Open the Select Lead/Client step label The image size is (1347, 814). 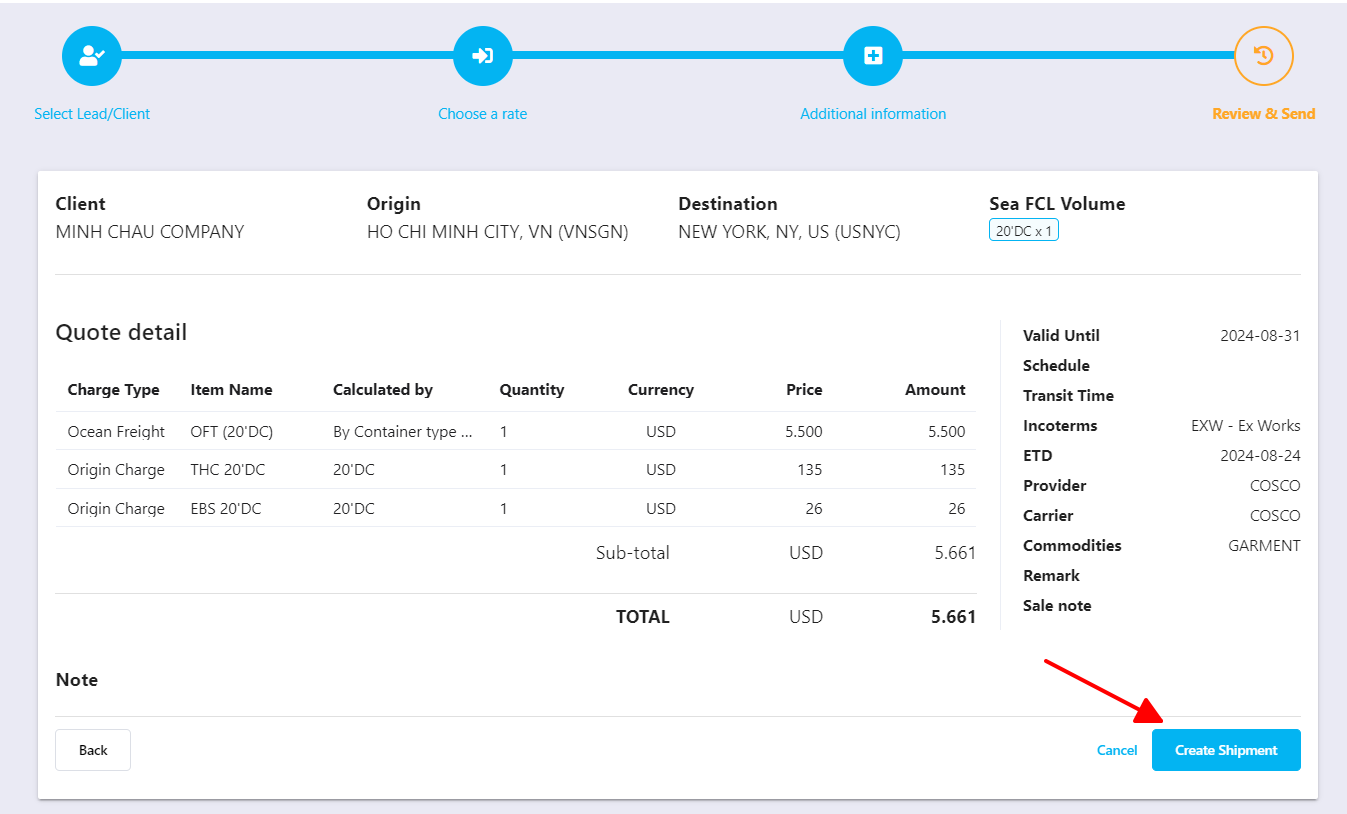[x=92, y=114]
